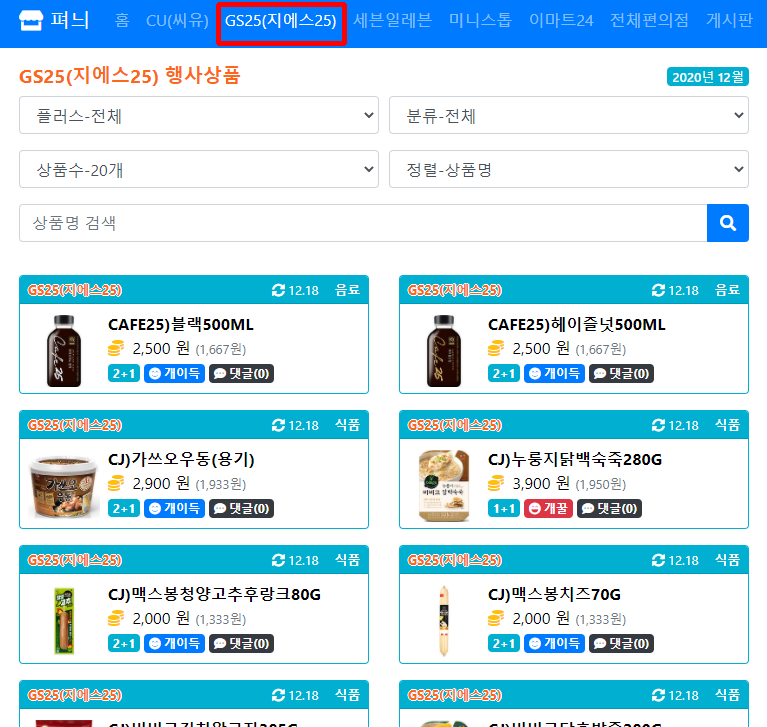The height and width of the screenshot is (727, 767).
Task: Click 개이득 badge on CJ)가쓰오우동(용기)
Action: tap(175, 509)
